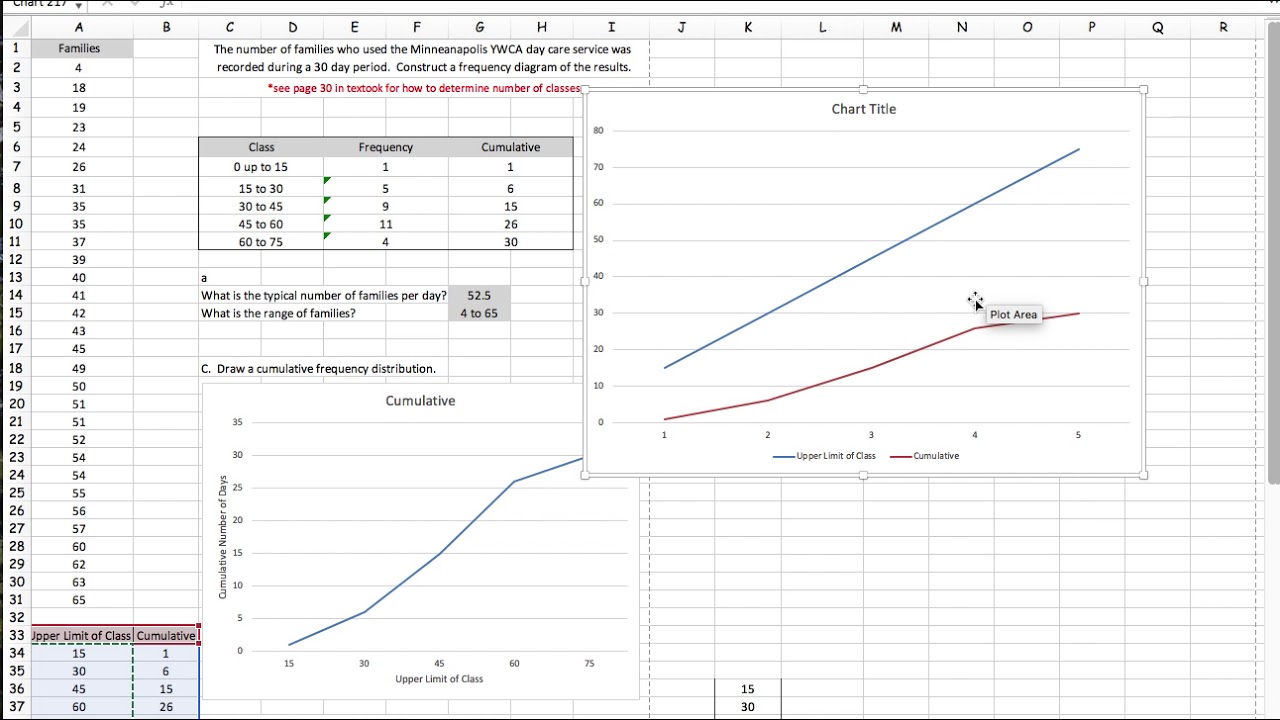
Task: Select row 12 header
Action: [x=15, y=259]
